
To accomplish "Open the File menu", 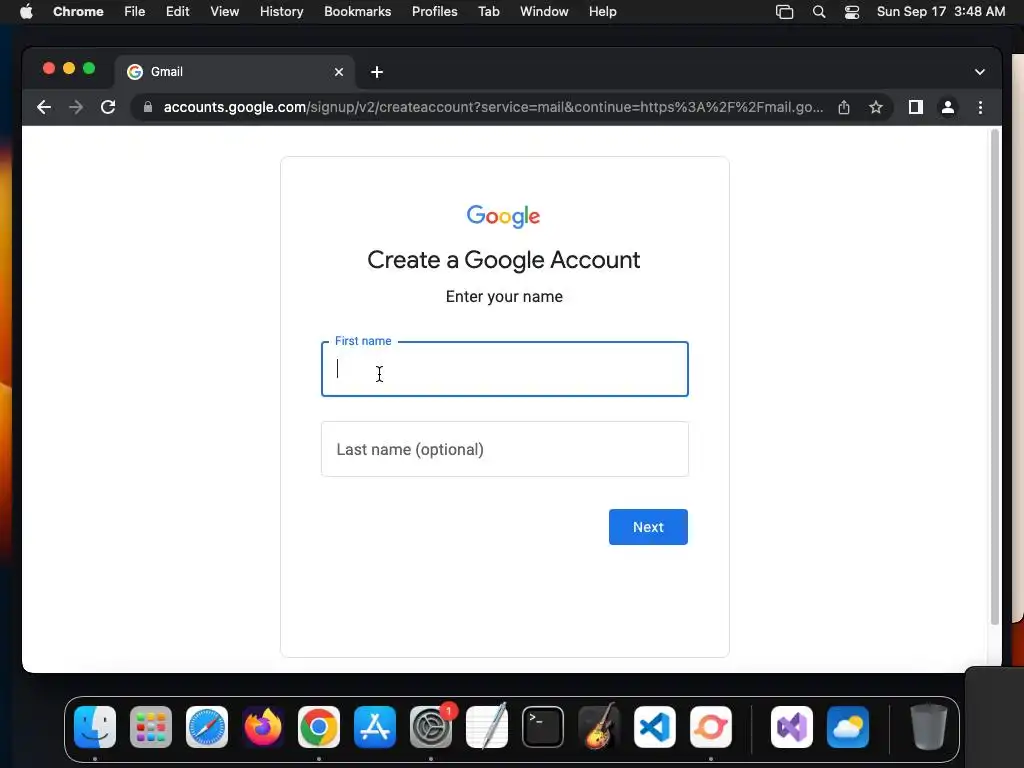I will point(135,12).
